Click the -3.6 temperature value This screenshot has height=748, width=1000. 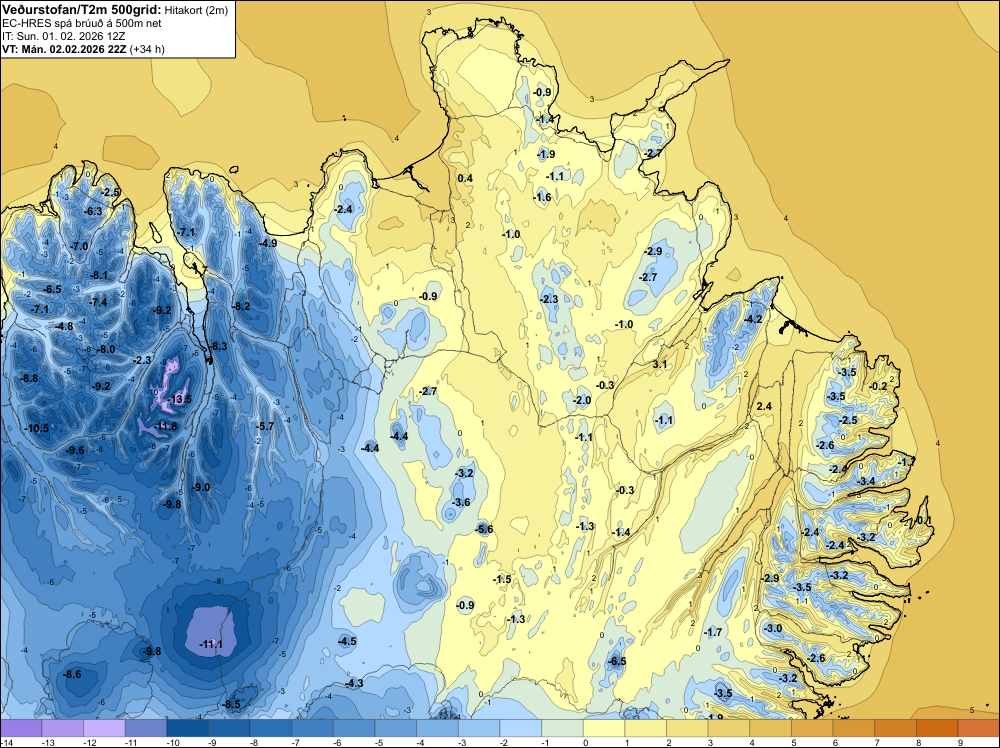[461, 502]
